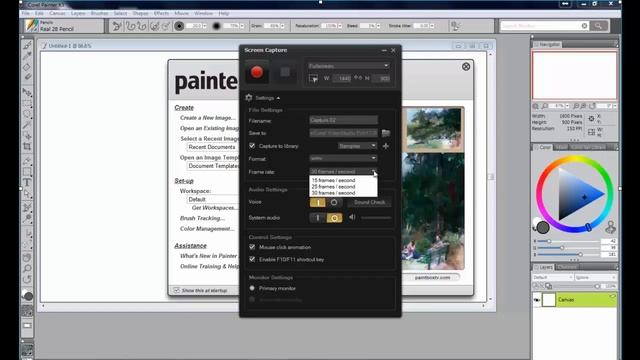Click the Navigator preview thumbnail
The image size is (640, 360).
[574, 75]
